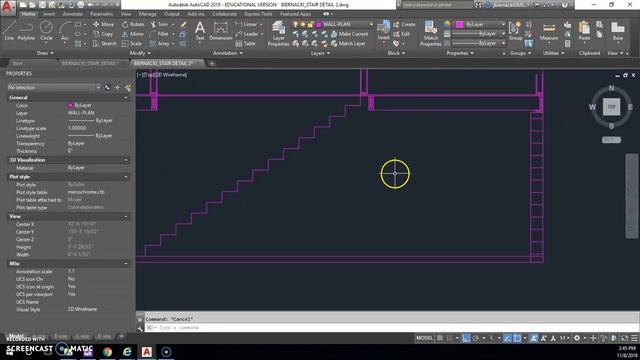Click the Leader tool
640x360 pixels.
(x=247, y=34)
